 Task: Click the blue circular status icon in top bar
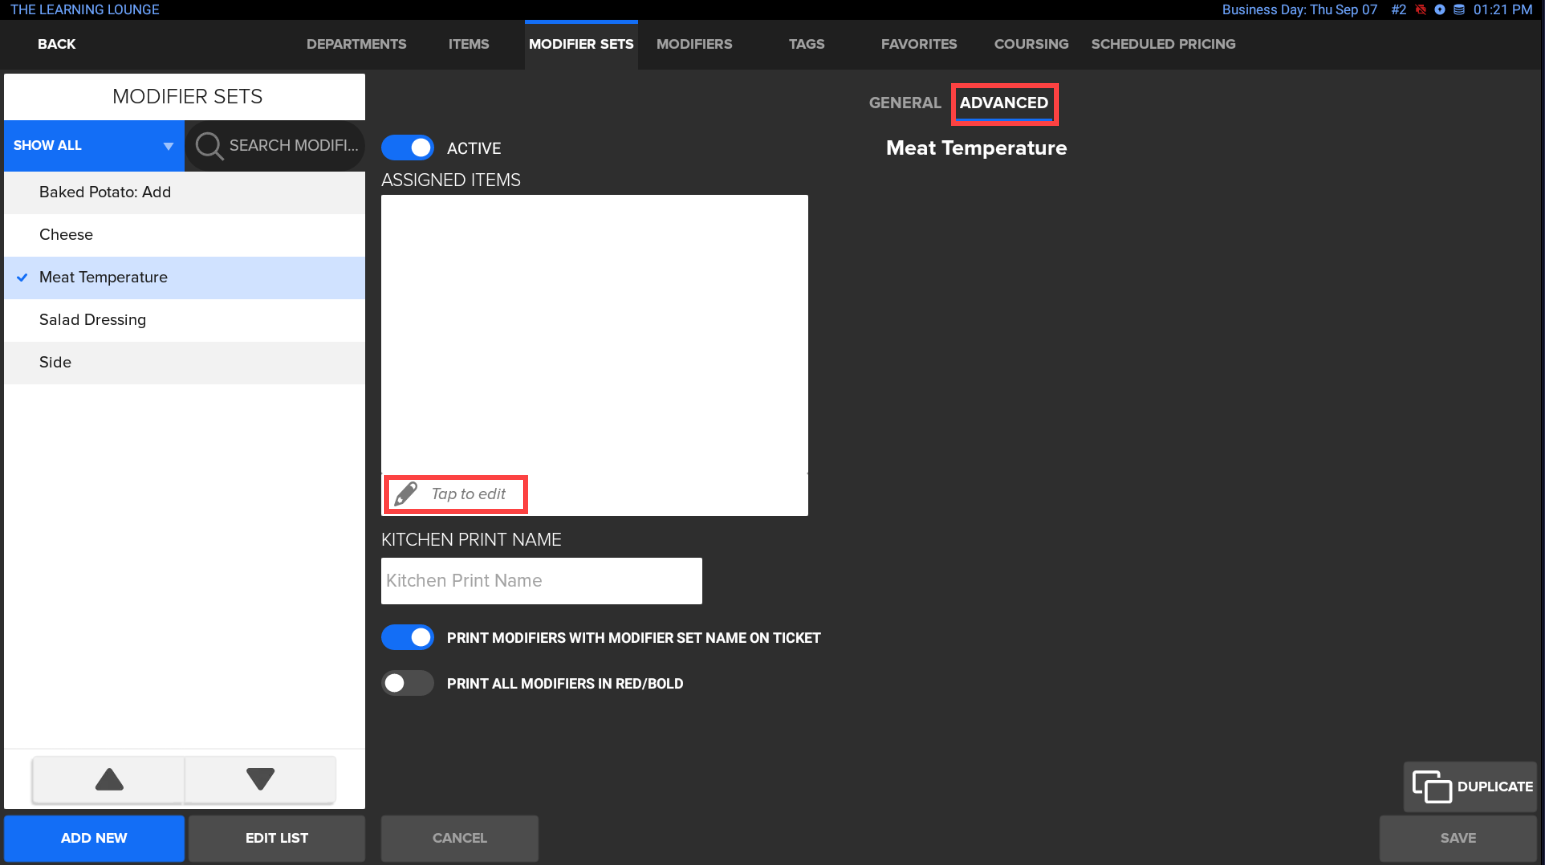(1440, 10)
